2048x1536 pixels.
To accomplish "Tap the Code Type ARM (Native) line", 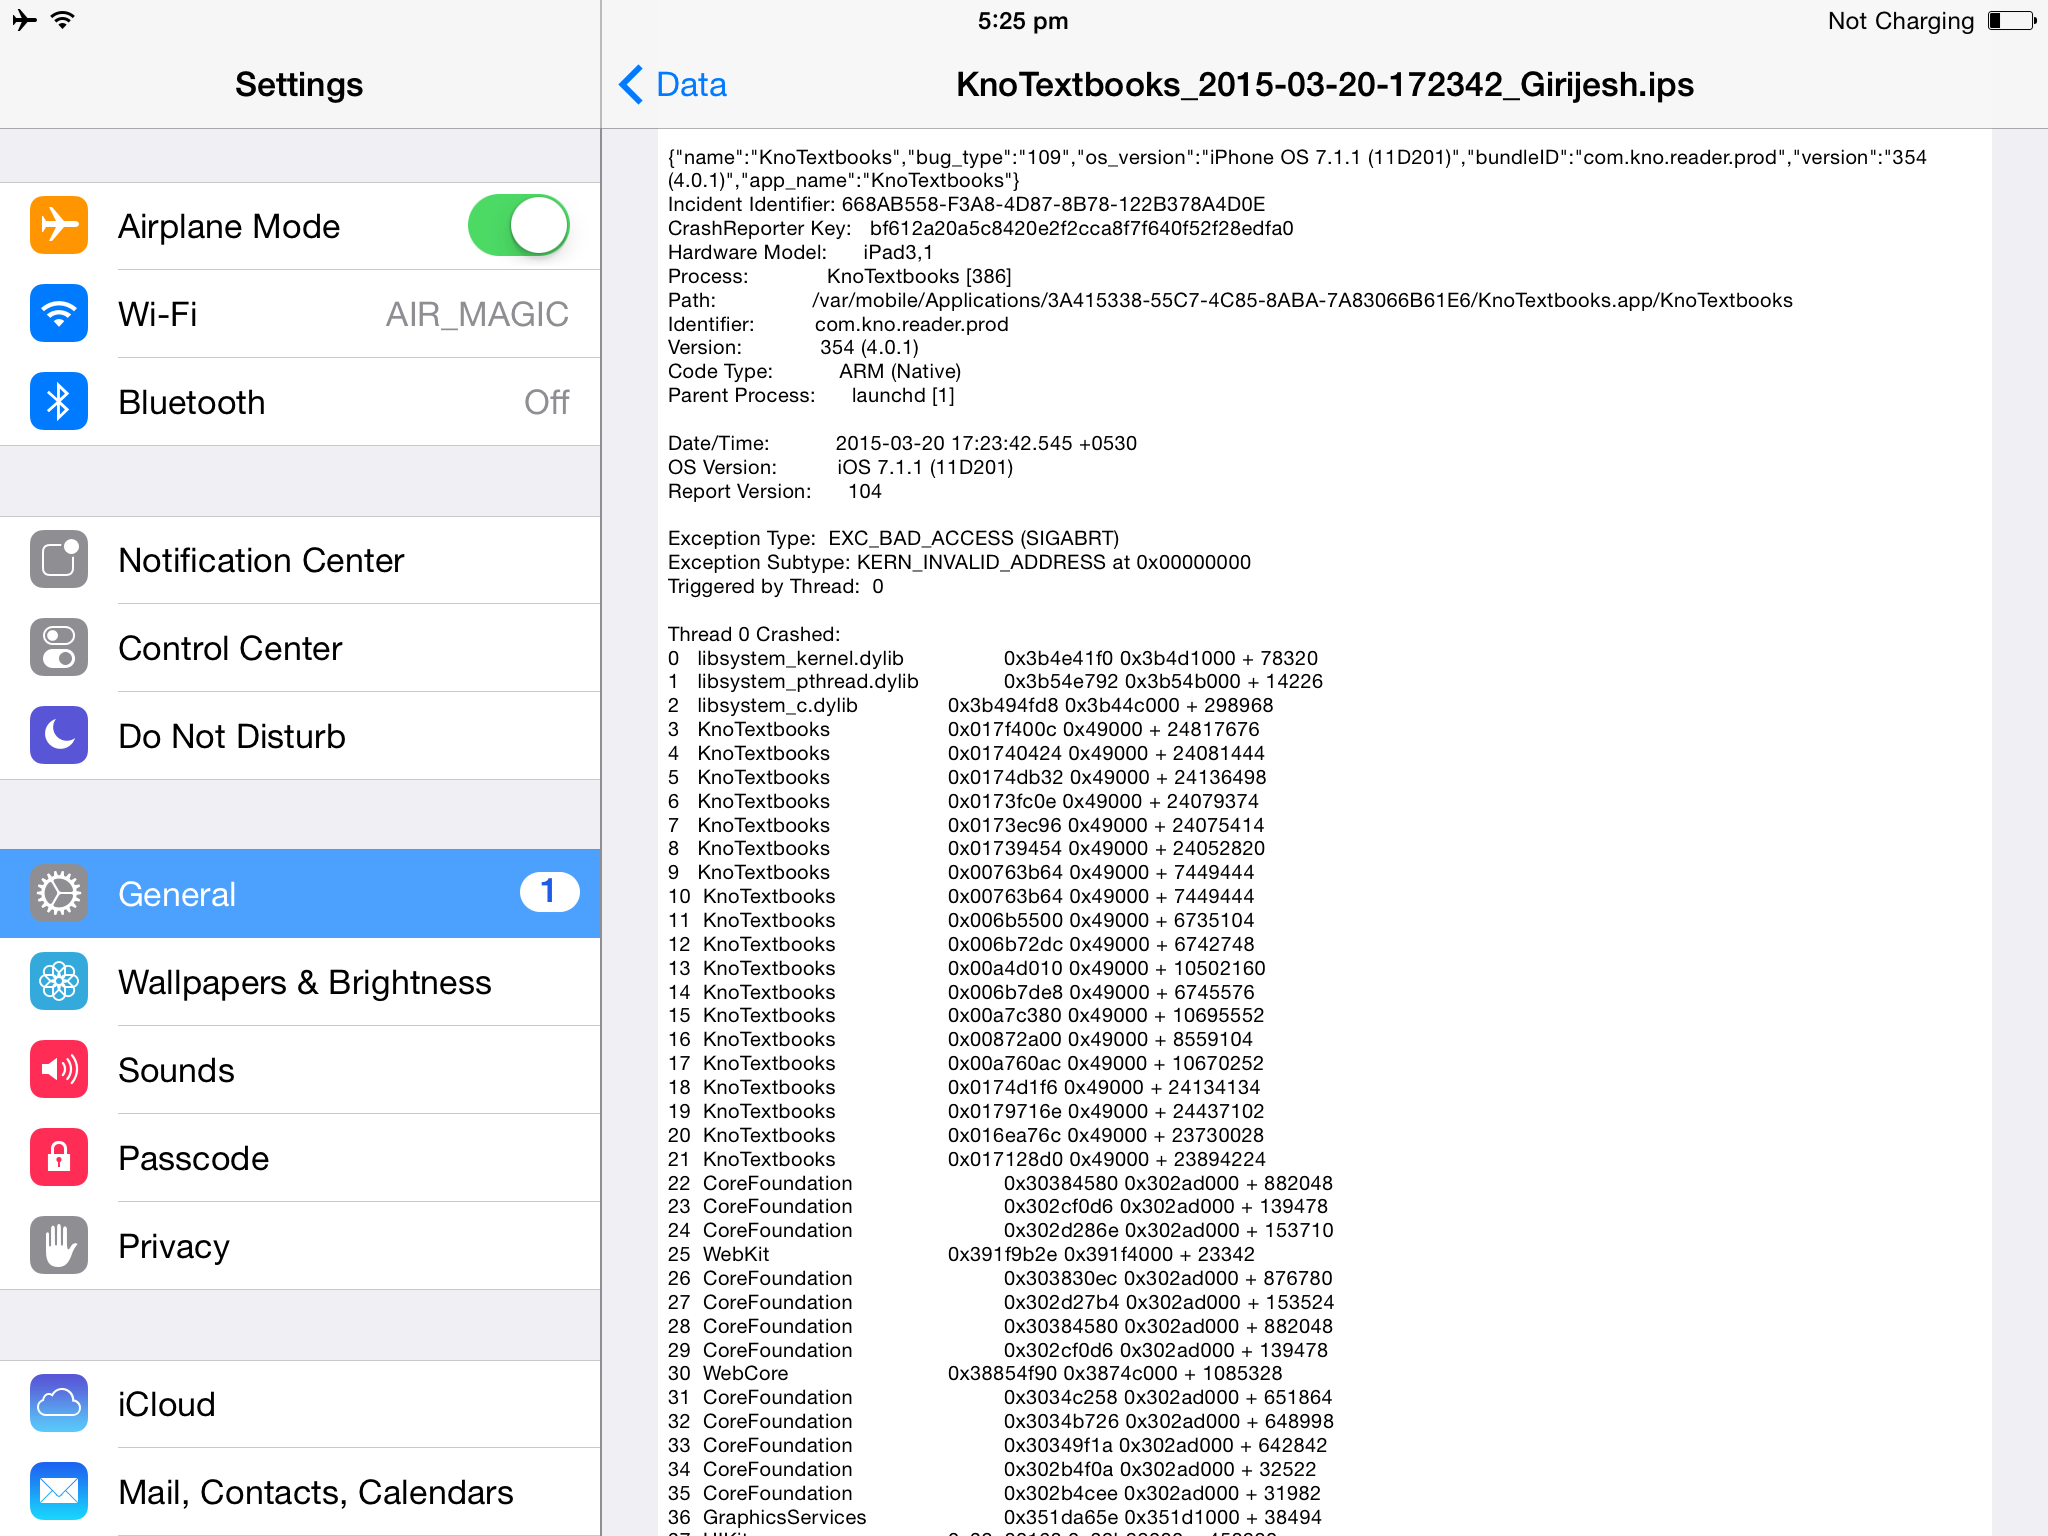I will coord(814,372).
